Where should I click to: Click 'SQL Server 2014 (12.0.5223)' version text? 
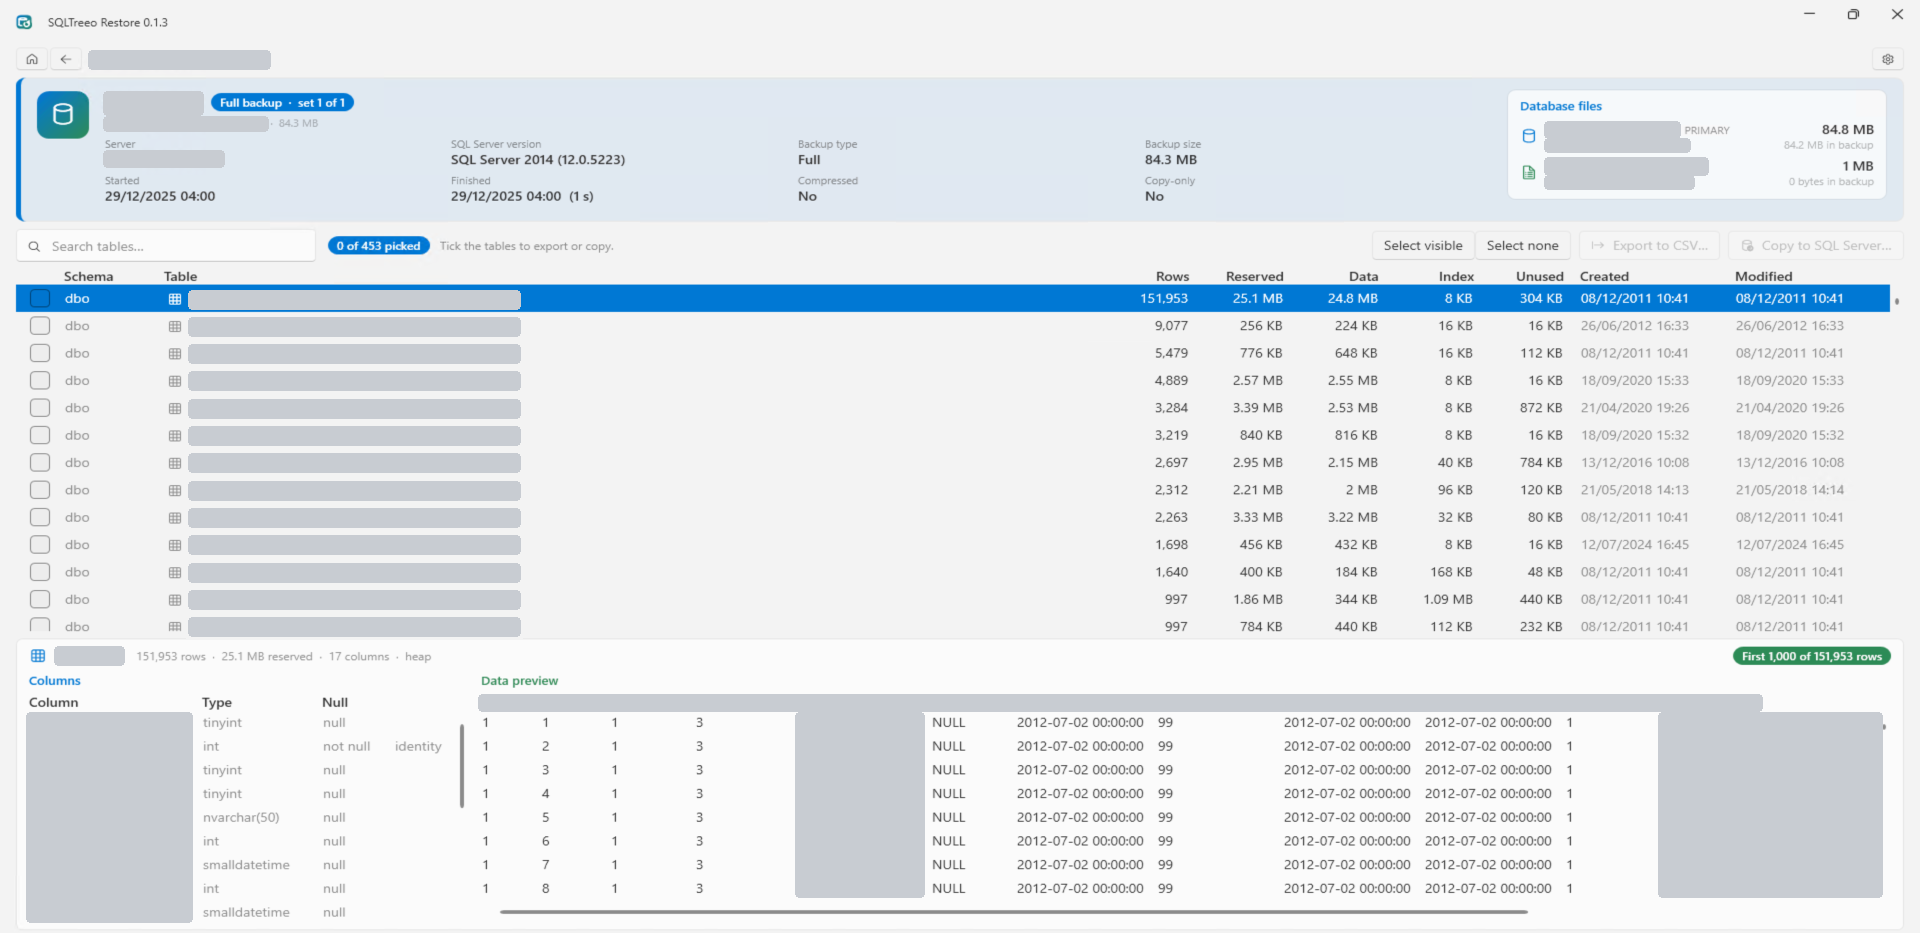[538, 160]
